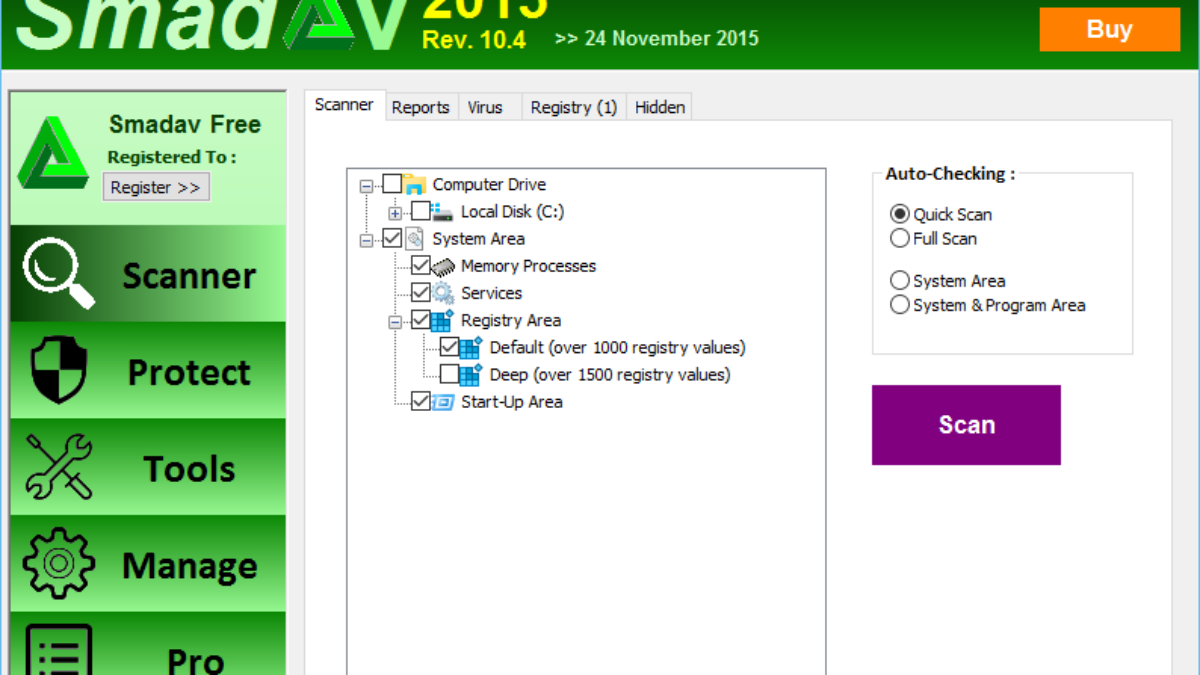The image size is (1200, 675).
Task: Click the Registry Area cube icon
Action: coord(443,320)
